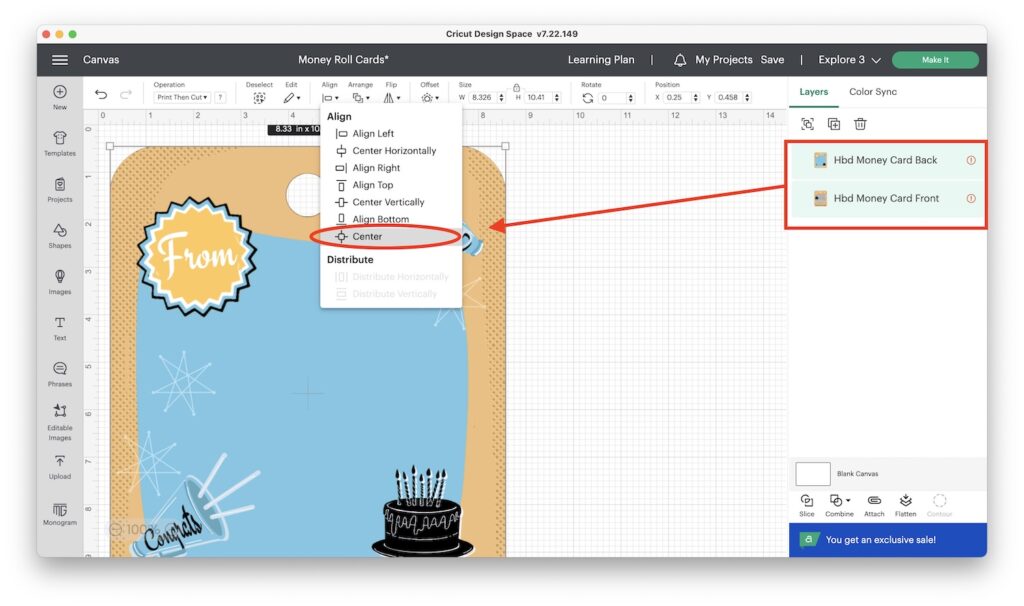The height and width of the screenshot is (606, 1024).
Task: Delete selected layers with trash icon
Action: pyautogui.click(x=860, y=124)
